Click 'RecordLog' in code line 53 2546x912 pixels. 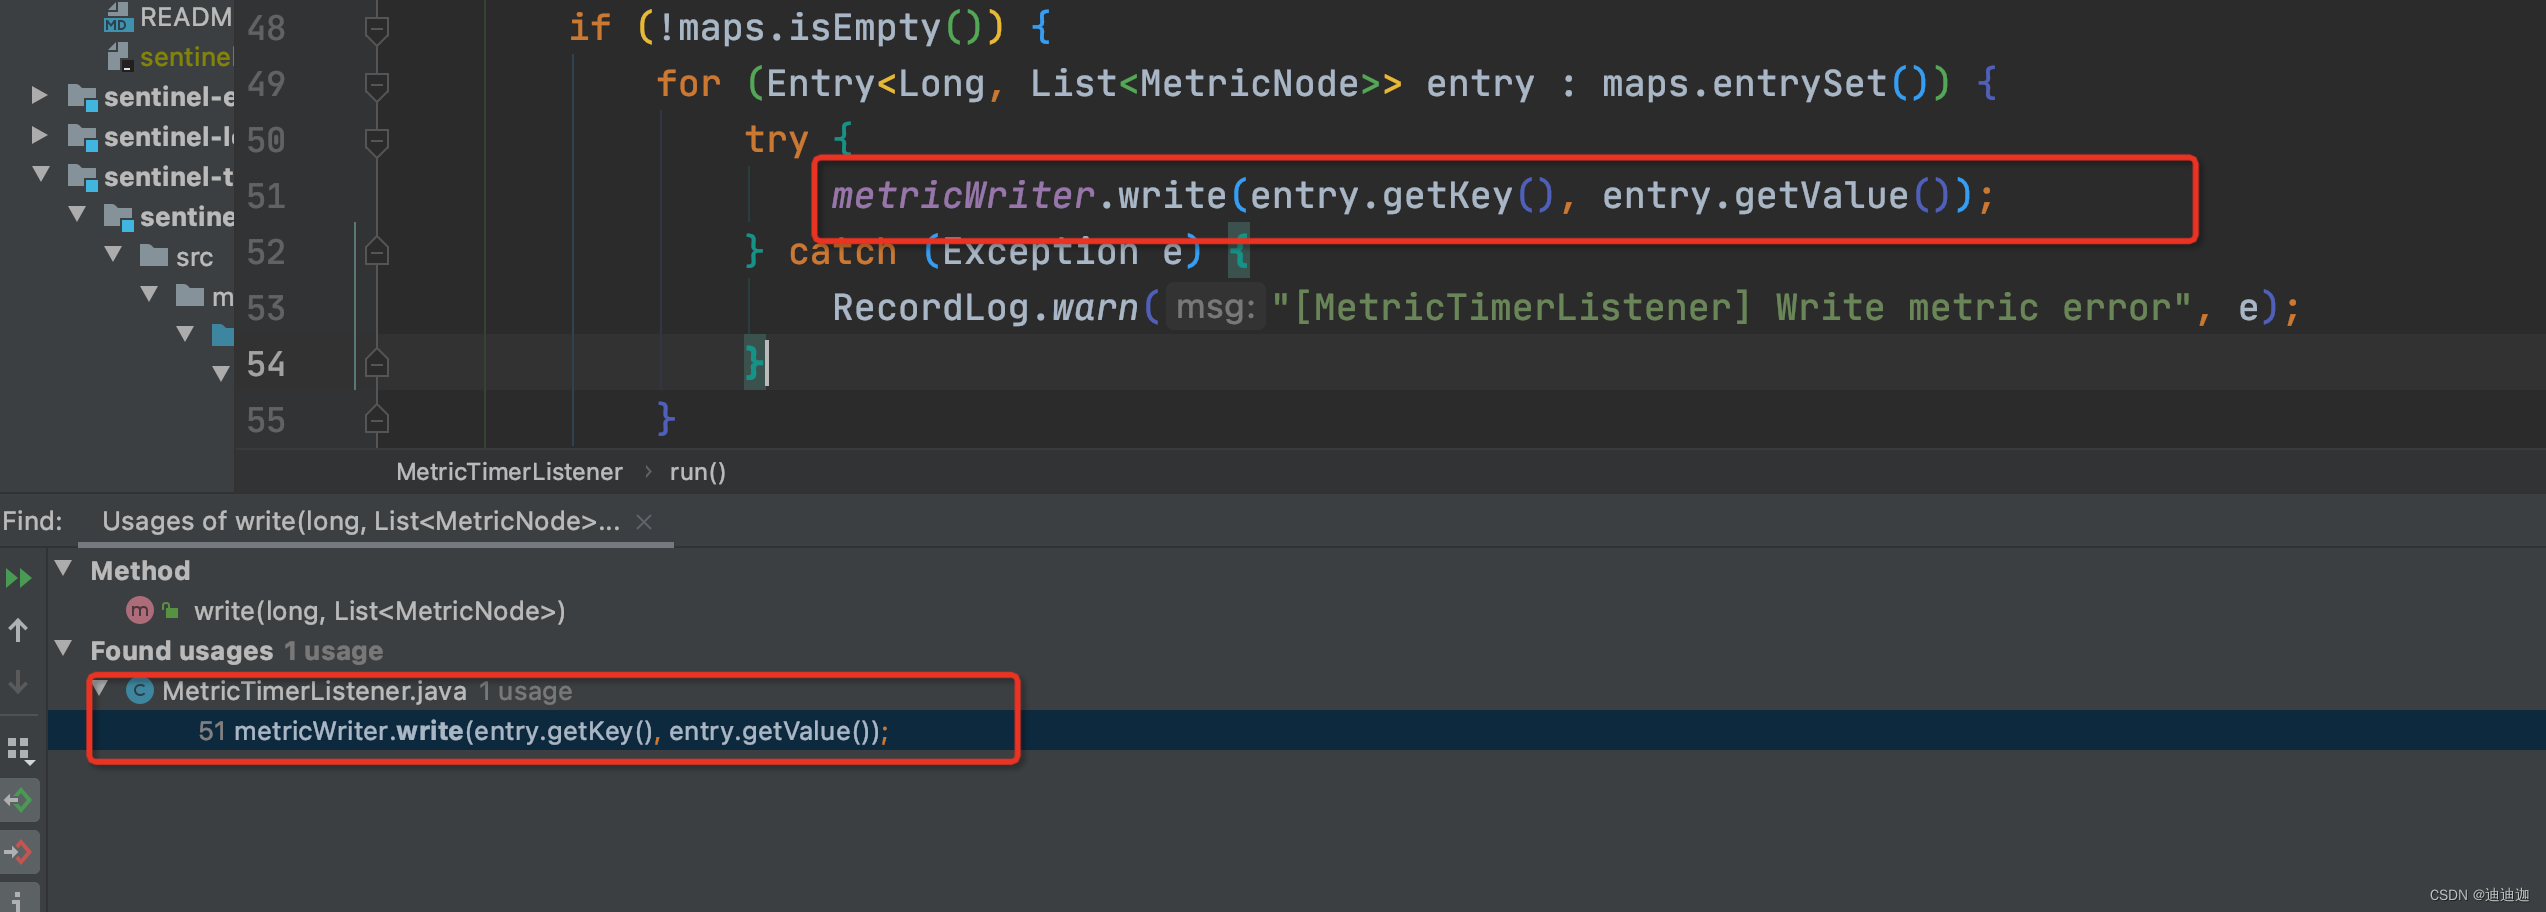pyautogui.click(x=930, y=308)
